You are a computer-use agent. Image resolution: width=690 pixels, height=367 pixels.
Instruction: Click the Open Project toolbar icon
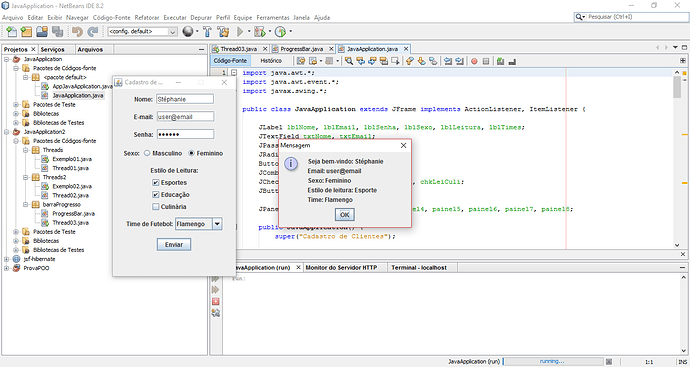tap(42, 31)
